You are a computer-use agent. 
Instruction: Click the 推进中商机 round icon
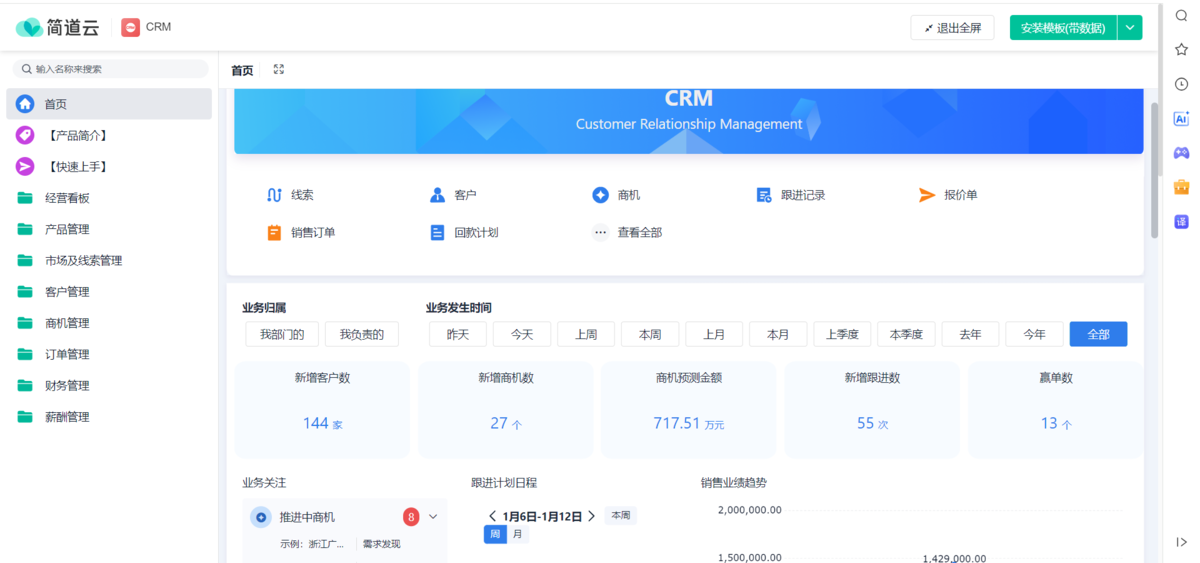(x=261, y=517)
